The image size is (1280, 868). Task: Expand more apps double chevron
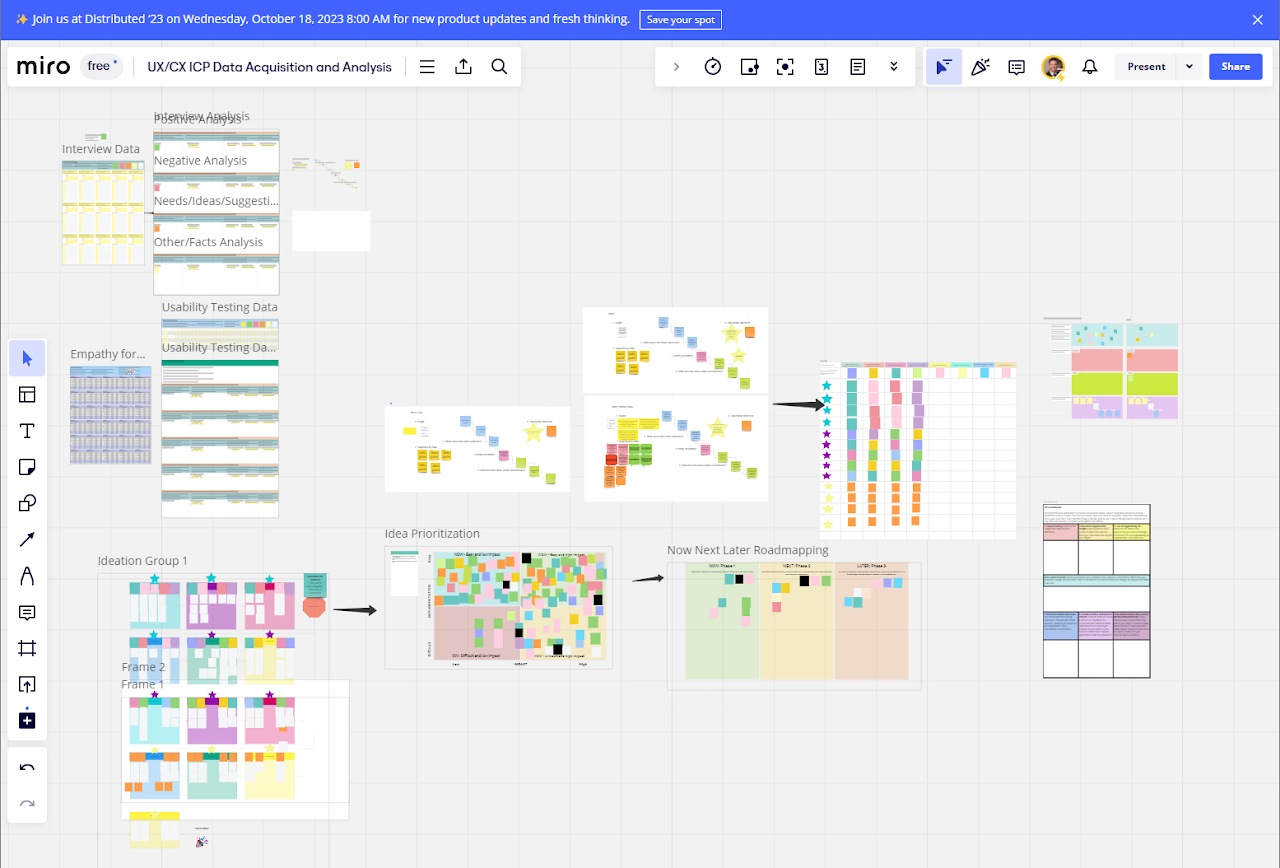coord(894,67)
